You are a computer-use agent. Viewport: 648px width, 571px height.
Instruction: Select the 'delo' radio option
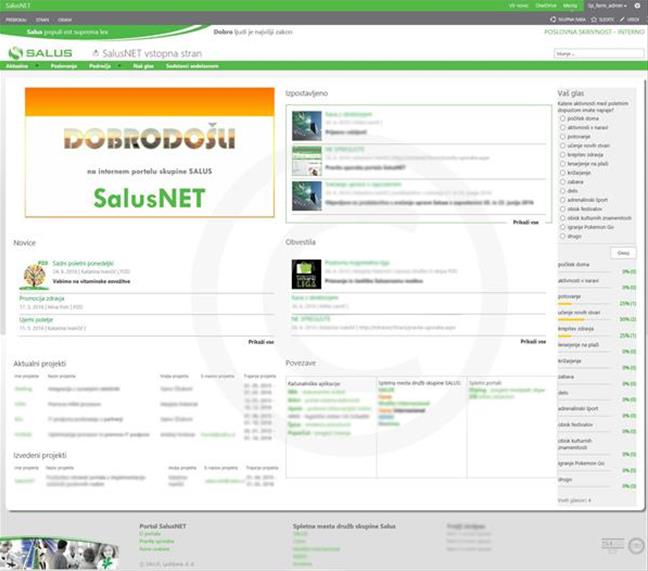click(x=562, y=191)
